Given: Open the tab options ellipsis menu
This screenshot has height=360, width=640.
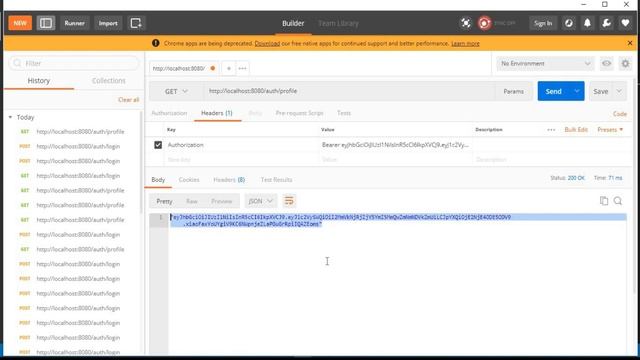Looking at the screenshot, I should pyautogui.click(x=242, y=69).
